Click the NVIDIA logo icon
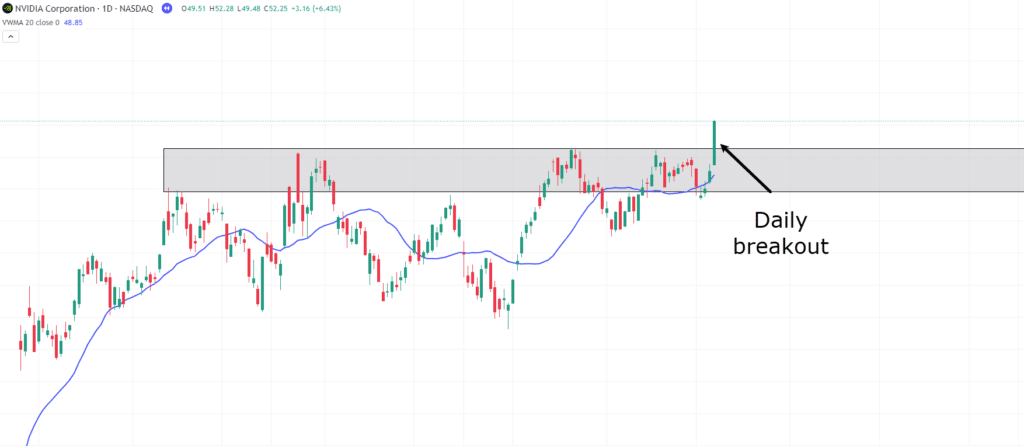Viewport: 1024px width, 446px height. tap(9, 7)
